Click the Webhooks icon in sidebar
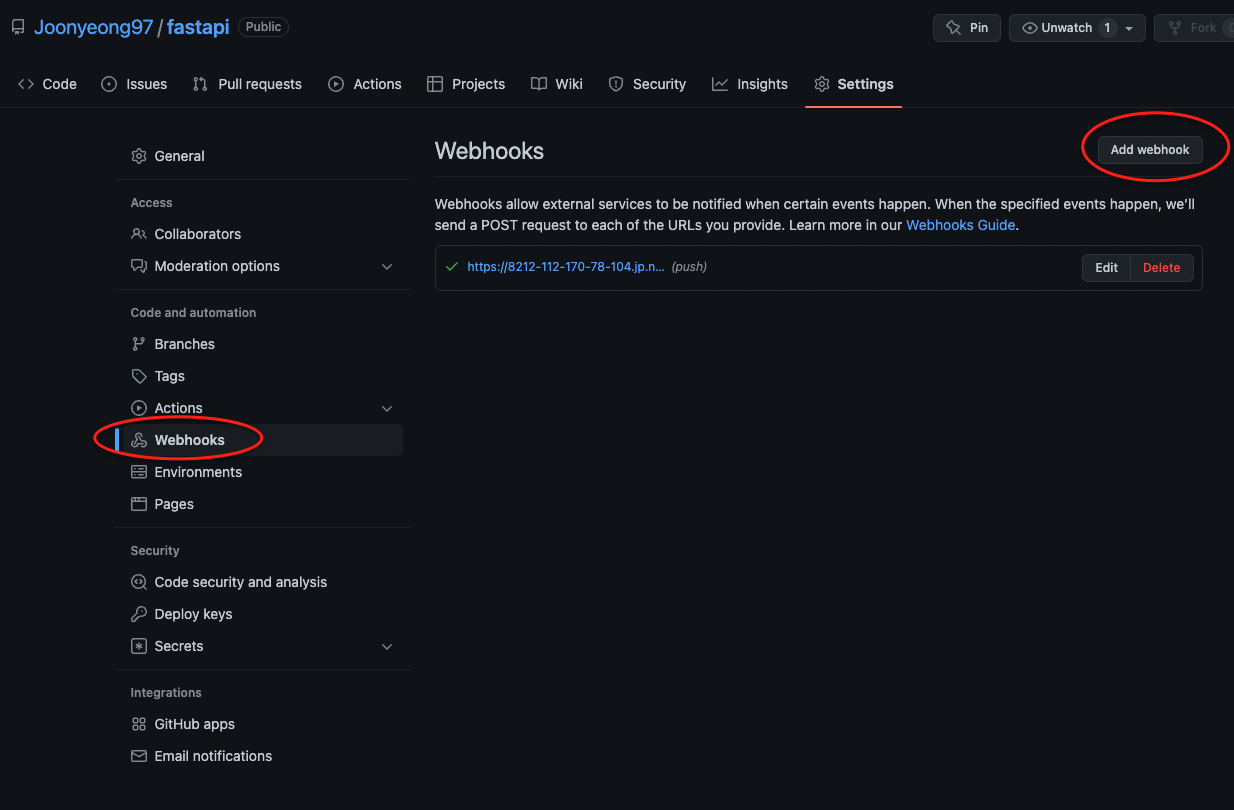The width and height of the screenshot is (1234, 810). click(x=139, y=440)
